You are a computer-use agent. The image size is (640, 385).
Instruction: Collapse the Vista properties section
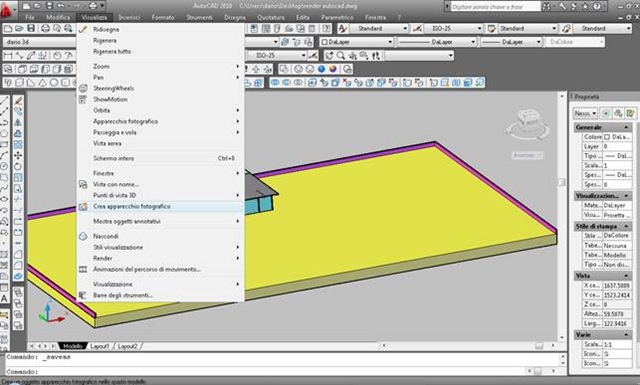[x=627, y=276]
